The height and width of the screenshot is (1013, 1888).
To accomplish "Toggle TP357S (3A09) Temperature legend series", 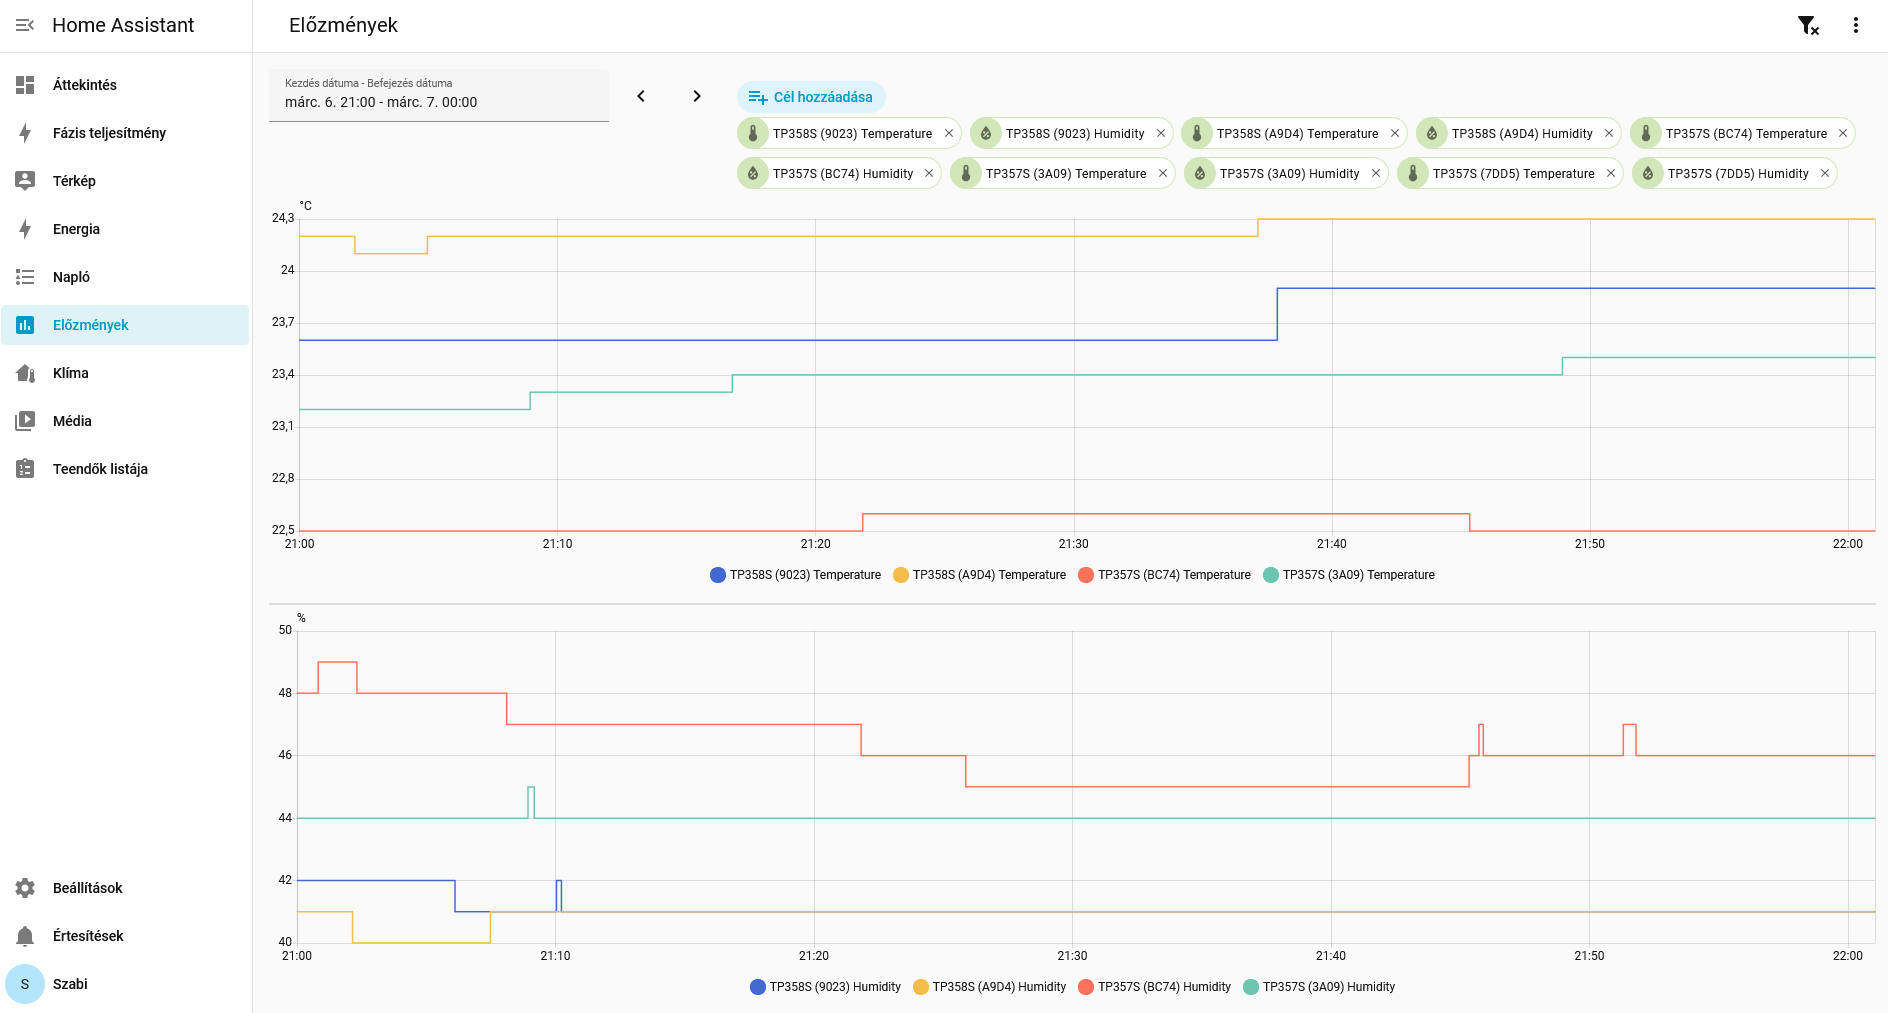I will click(x=1349, y=575).
